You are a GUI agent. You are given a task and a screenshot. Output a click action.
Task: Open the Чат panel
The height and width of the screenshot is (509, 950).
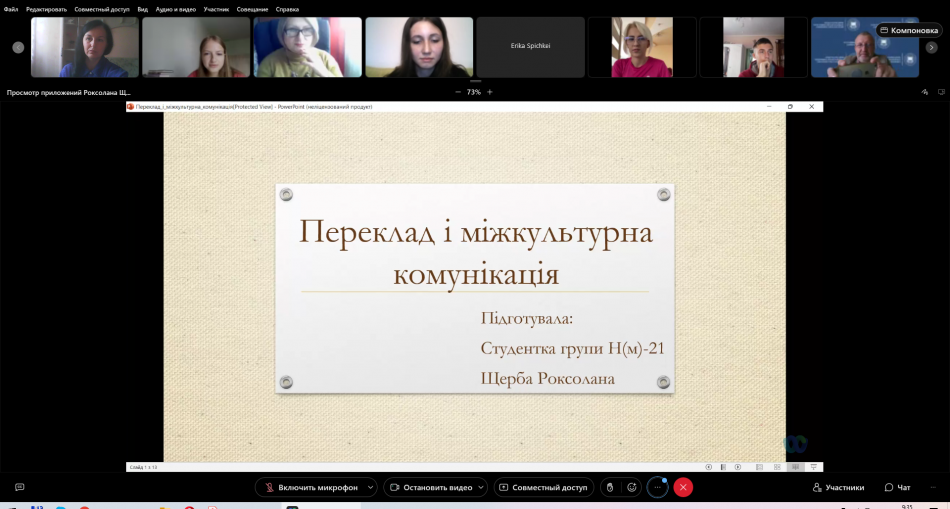click(x=897, y=487)
